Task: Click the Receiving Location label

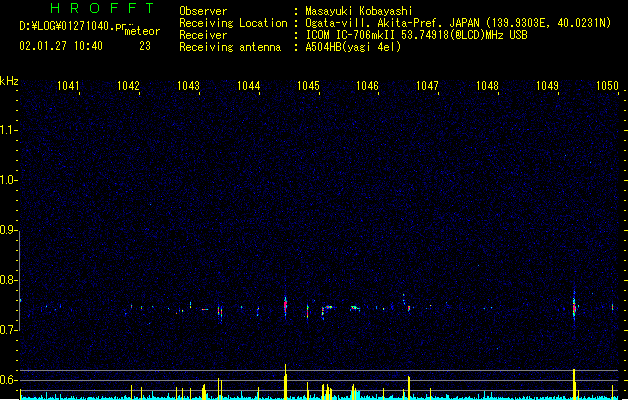Action: pos(233,23)
